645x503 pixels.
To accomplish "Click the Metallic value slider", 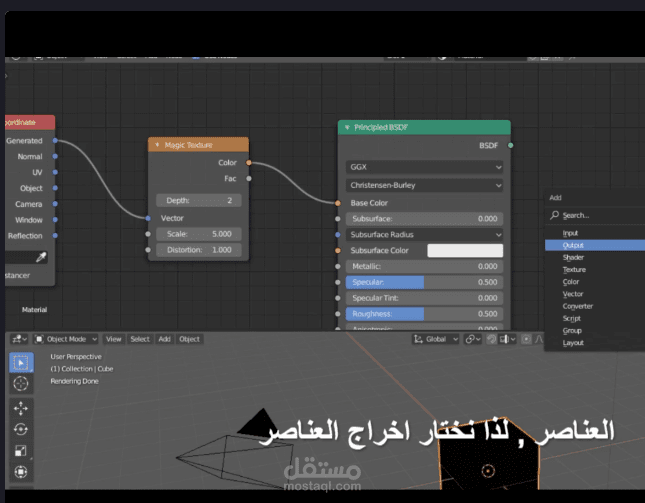I will [425, 267].
